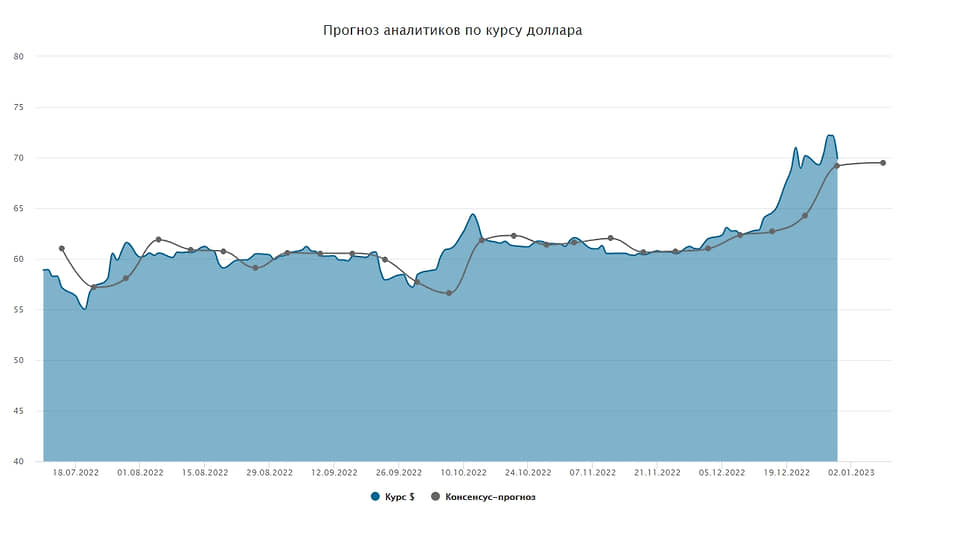Viewport: 968px width, 544px height.
Task: Click the x-axis label 05.12.2022
Action: coord(722,473)
